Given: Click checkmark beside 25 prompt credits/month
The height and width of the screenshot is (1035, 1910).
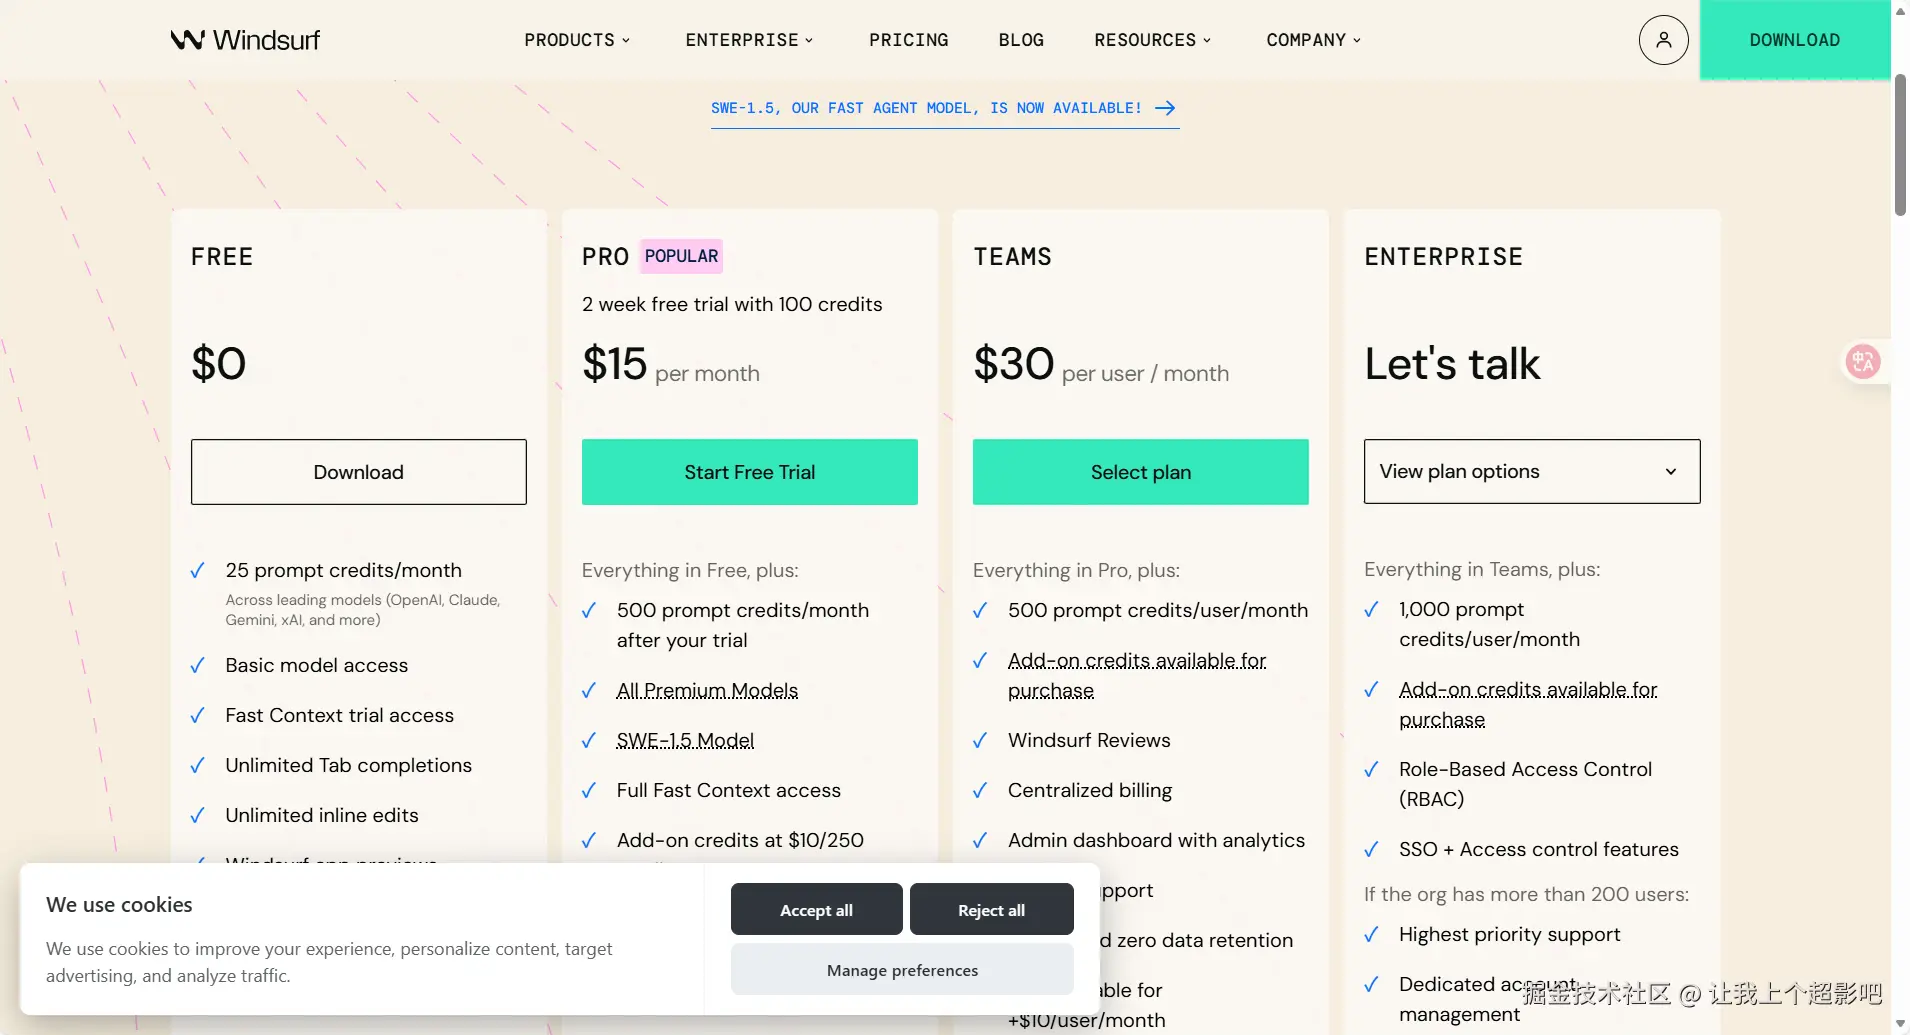Looking at the screenshot, I should [198, 571].
